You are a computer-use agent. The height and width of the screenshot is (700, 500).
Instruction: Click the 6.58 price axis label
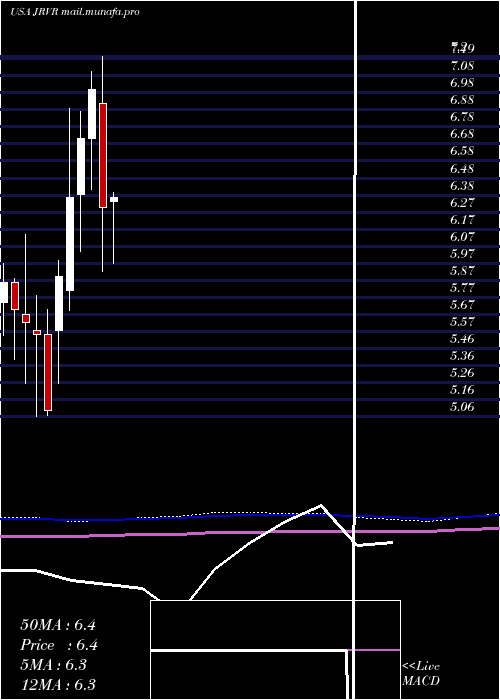pos(462,151)
